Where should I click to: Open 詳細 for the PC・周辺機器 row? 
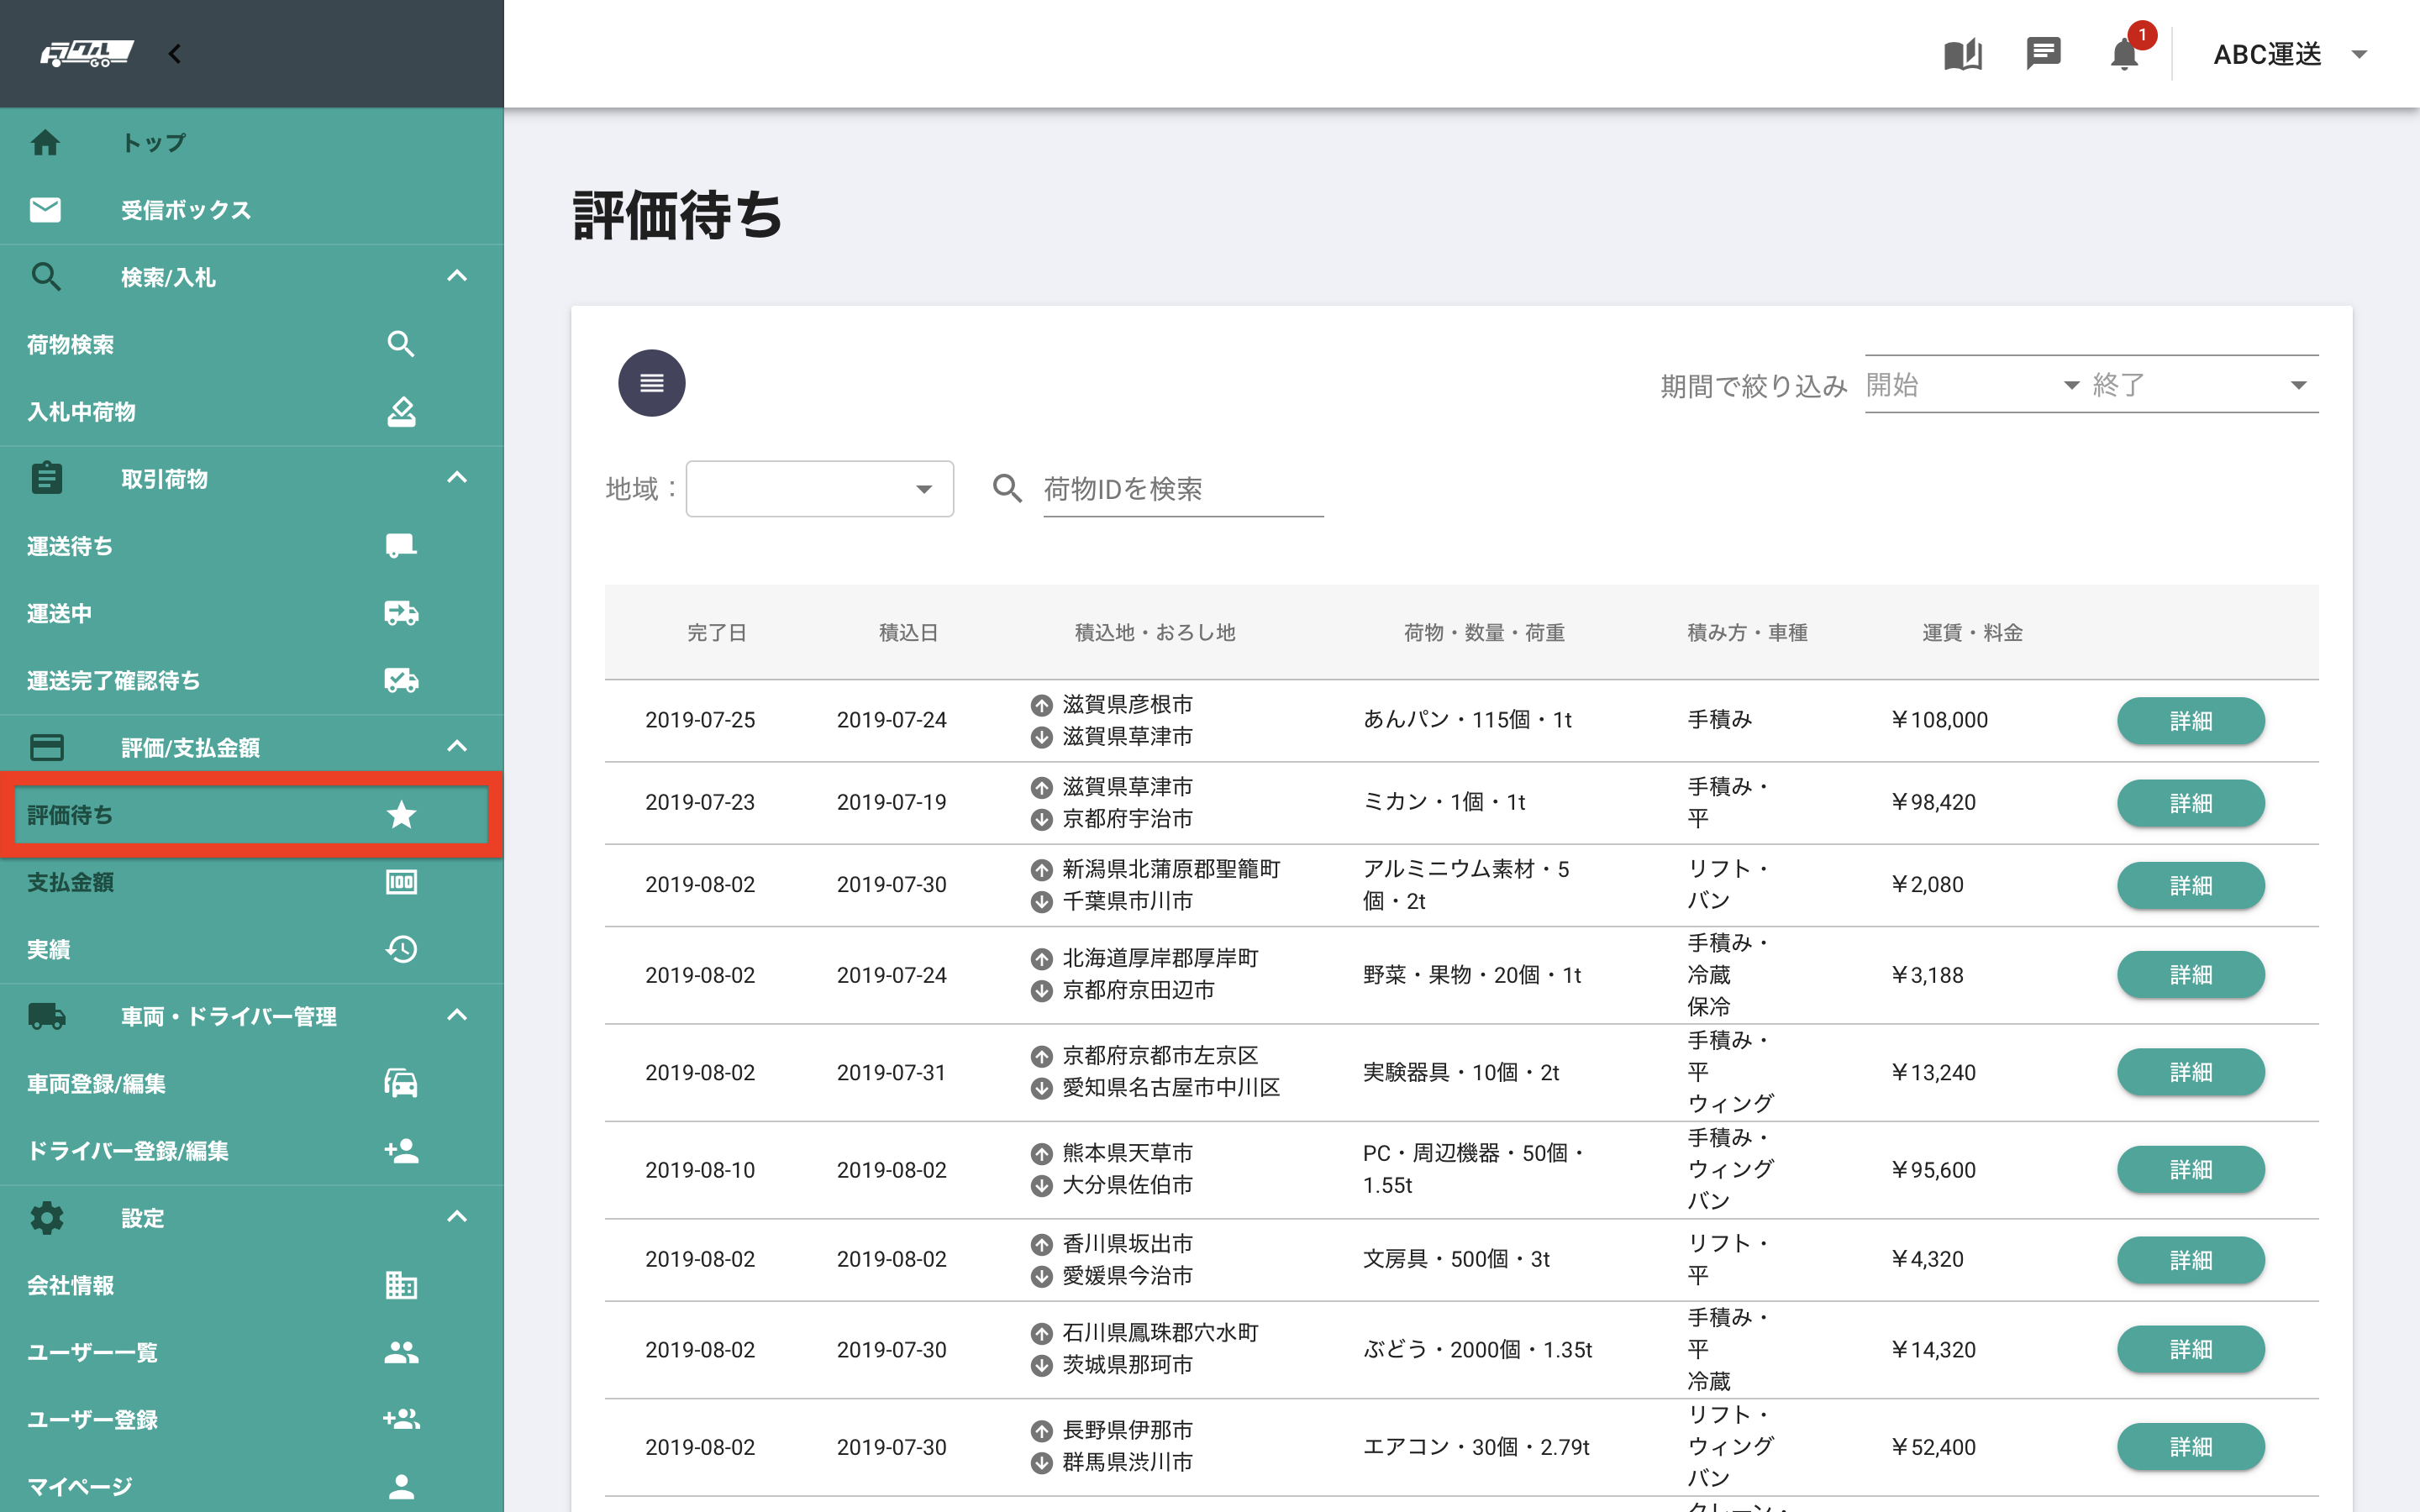[2190, 1169]
